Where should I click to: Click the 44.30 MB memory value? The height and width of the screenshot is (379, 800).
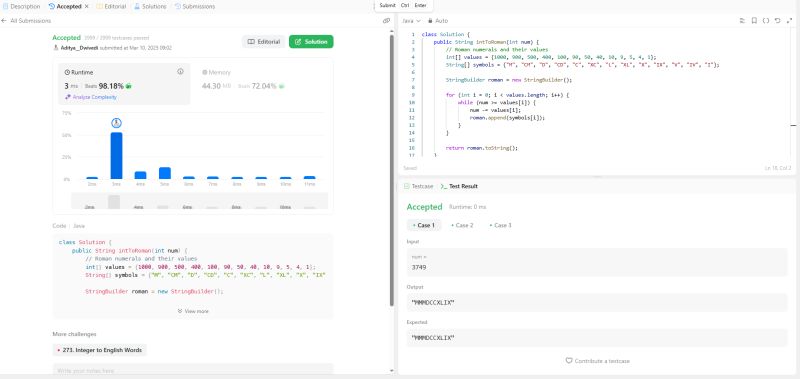[x=216, y=86]
